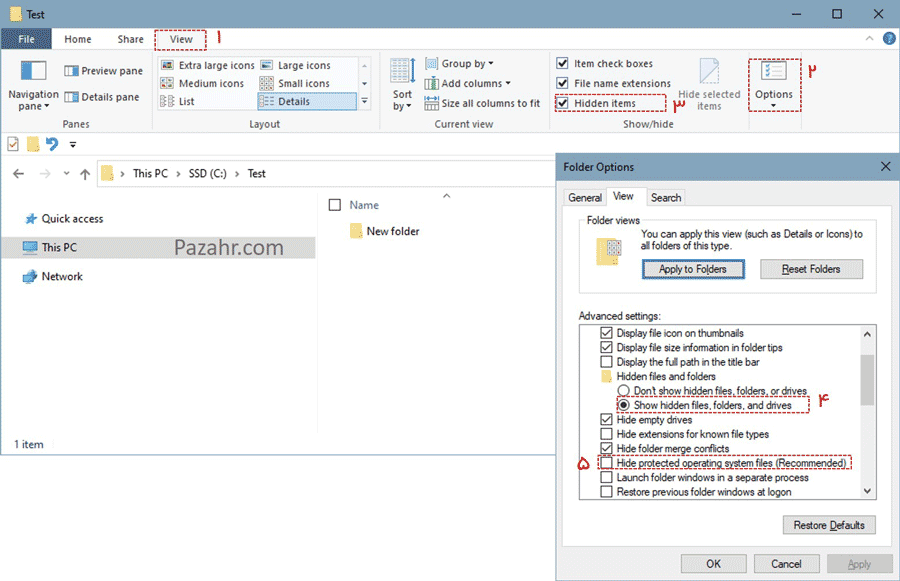Go up one folder level

[x=85, y=174]
